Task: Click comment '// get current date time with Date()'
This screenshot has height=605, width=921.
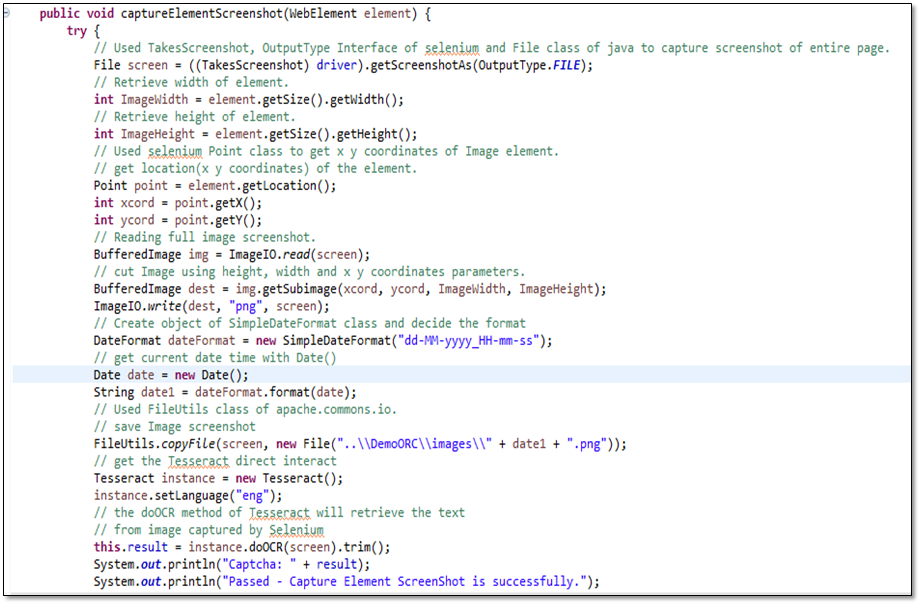Action: (x=215, y=358)
